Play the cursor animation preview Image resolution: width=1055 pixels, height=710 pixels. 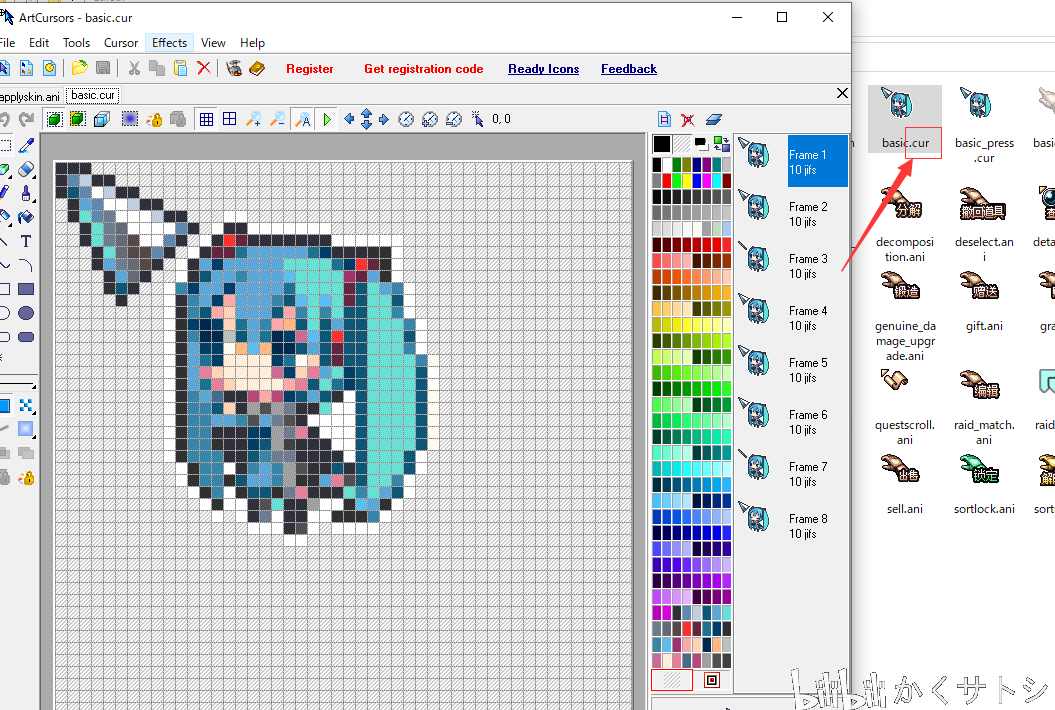327,119
